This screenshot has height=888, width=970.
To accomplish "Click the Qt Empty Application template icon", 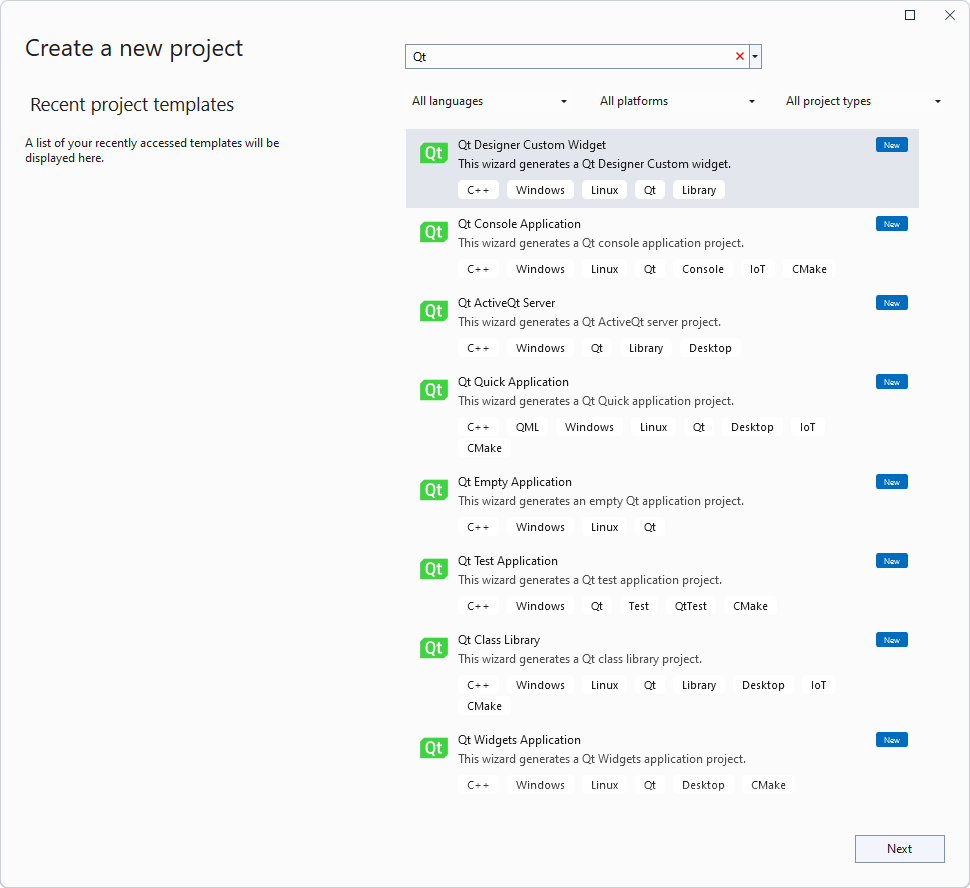I will point(433,489).
